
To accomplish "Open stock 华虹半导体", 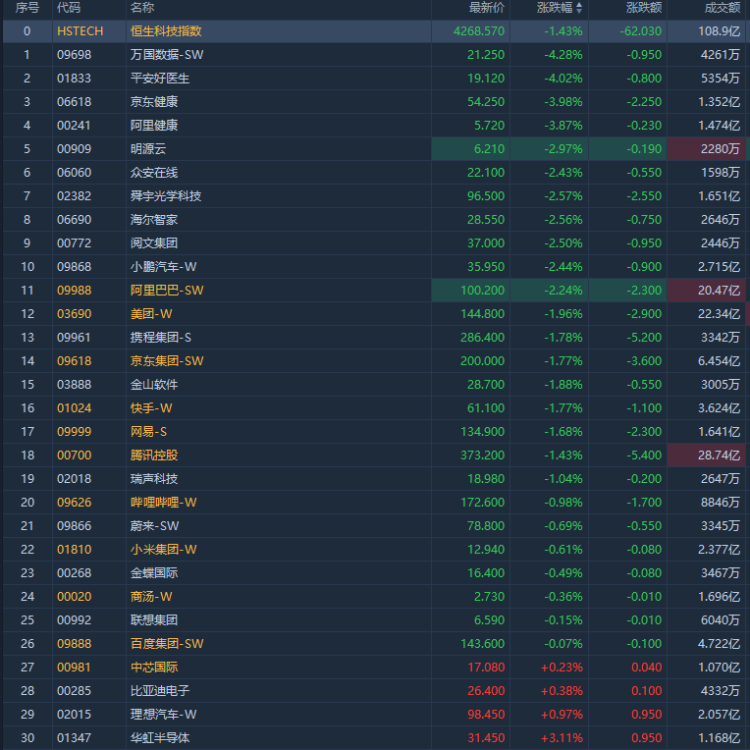I will [160, 738].
